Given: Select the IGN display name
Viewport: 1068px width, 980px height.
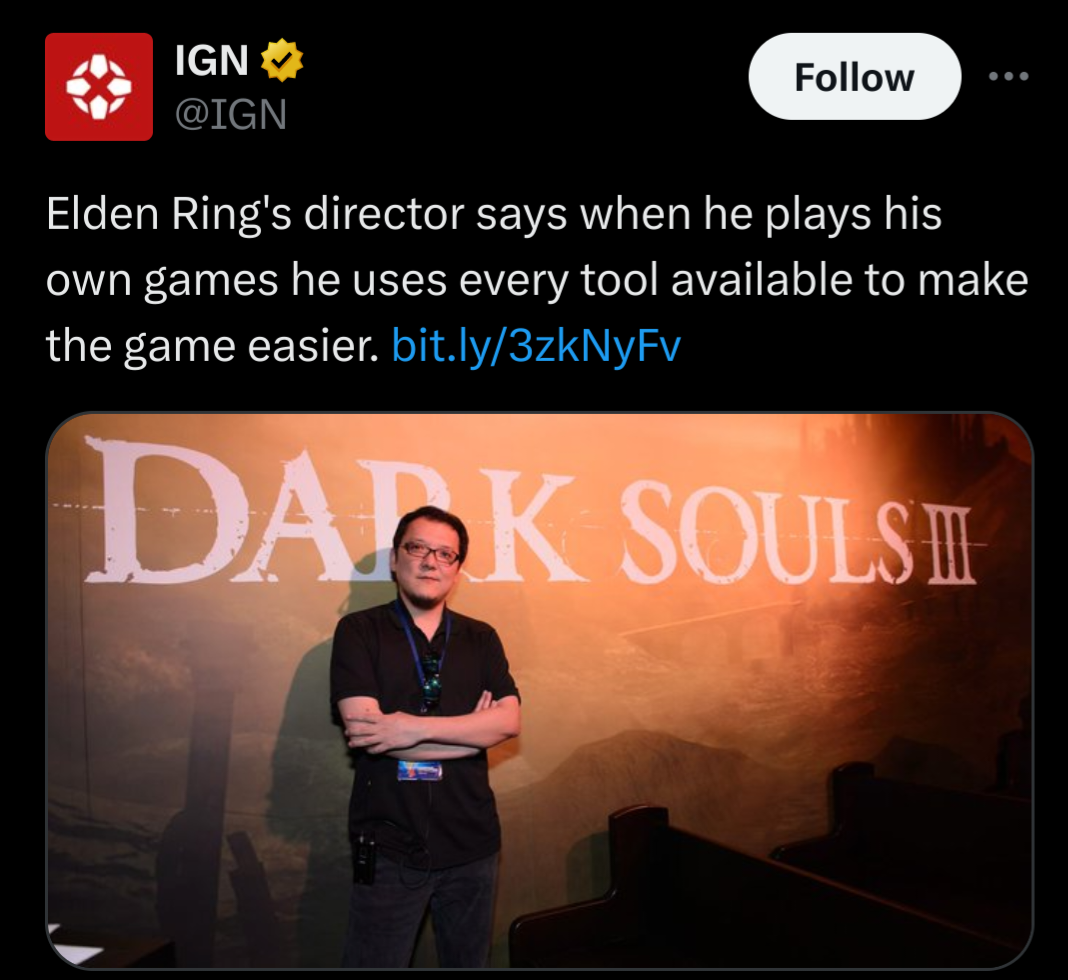Looking at the screenshot, I should pos(211,61).
